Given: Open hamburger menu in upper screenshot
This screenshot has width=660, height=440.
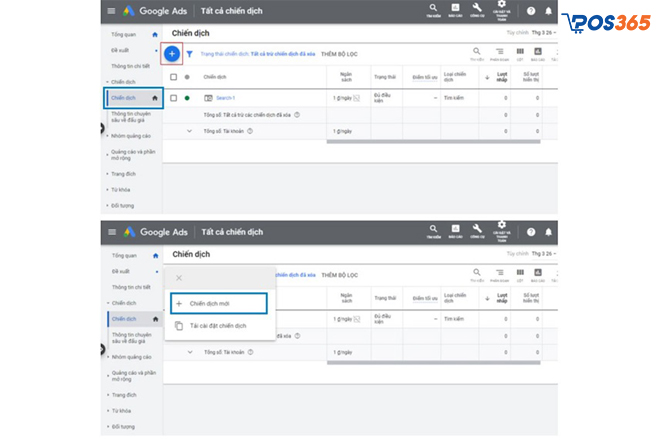Looking at the screenshot, I should [111, 11].
